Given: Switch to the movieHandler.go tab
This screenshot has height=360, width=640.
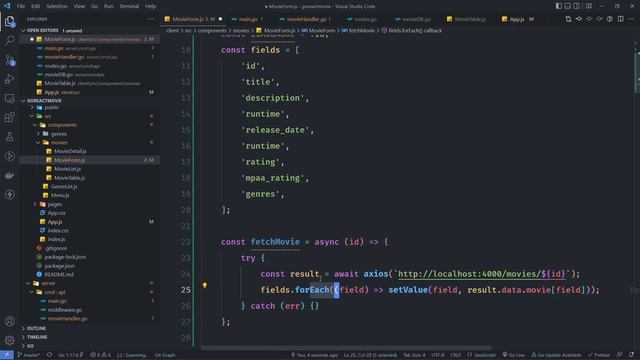Looking at the screenshot, I should pyautogui.click(x=306, y=19).
